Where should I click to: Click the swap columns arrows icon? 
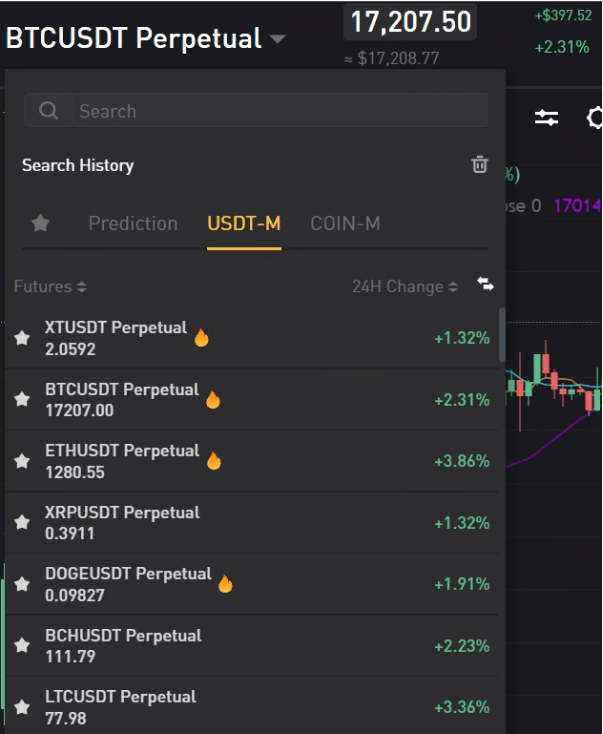[486, 285]
